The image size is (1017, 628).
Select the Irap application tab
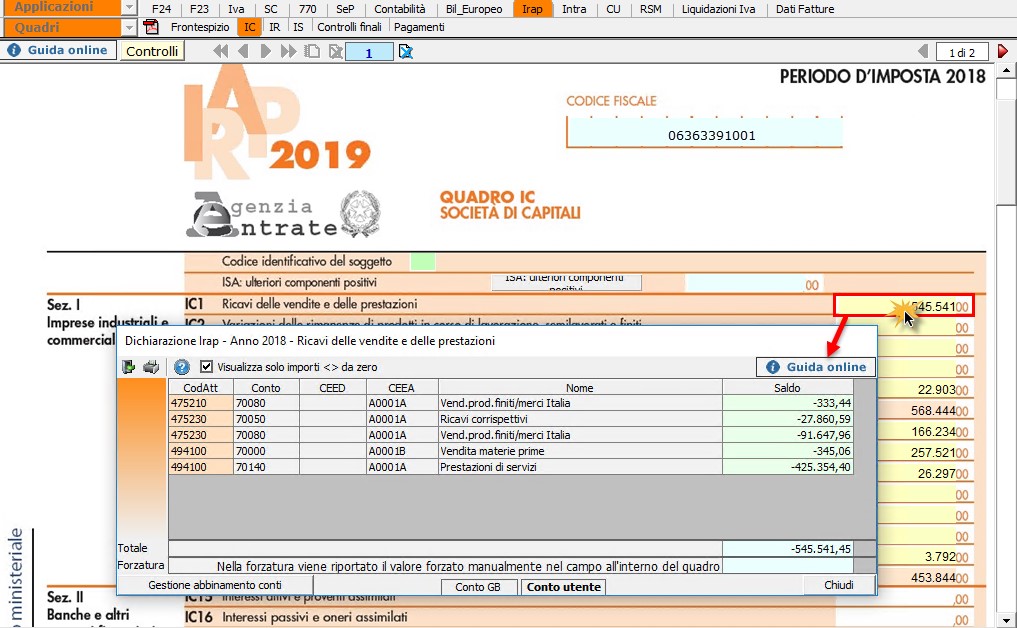532,9
